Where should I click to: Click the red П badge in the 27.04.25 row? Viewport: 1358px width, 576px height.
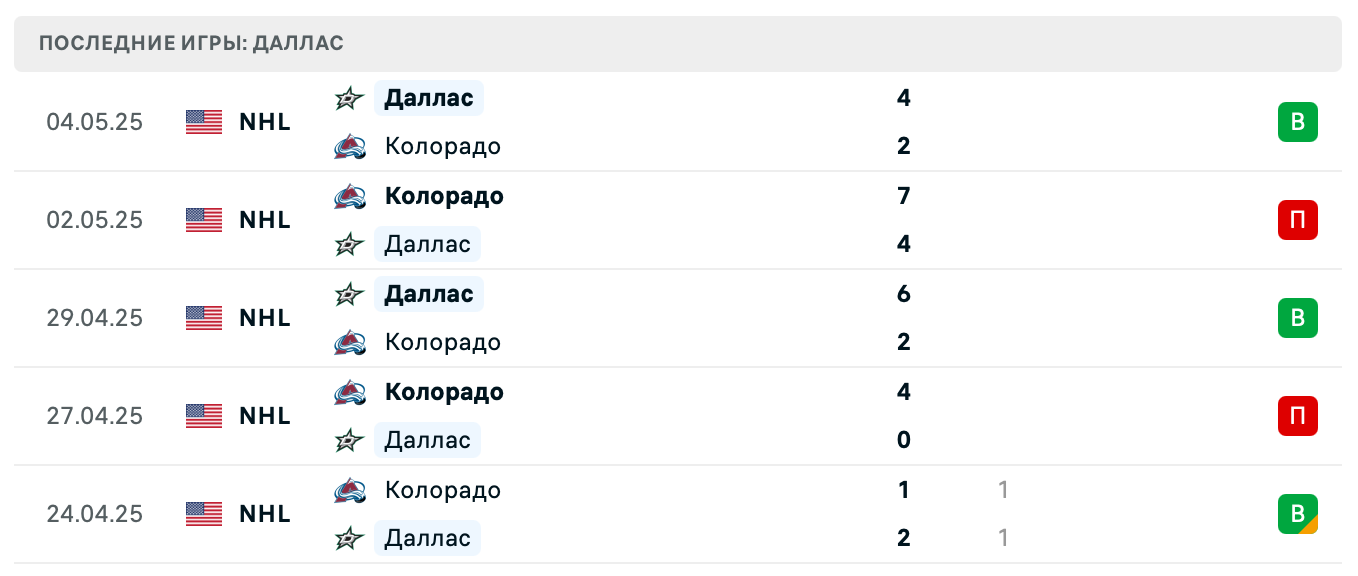[x=1298, y=416]
